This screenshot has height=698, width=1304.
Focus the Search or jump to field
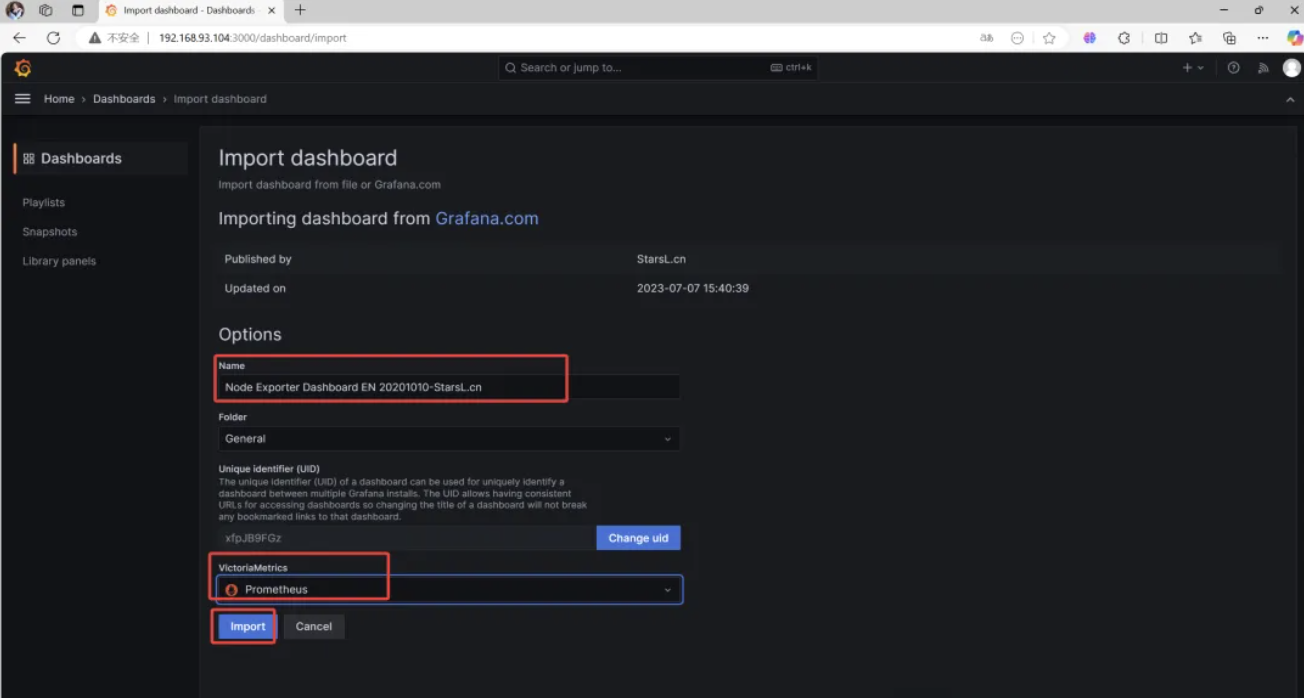657,68
